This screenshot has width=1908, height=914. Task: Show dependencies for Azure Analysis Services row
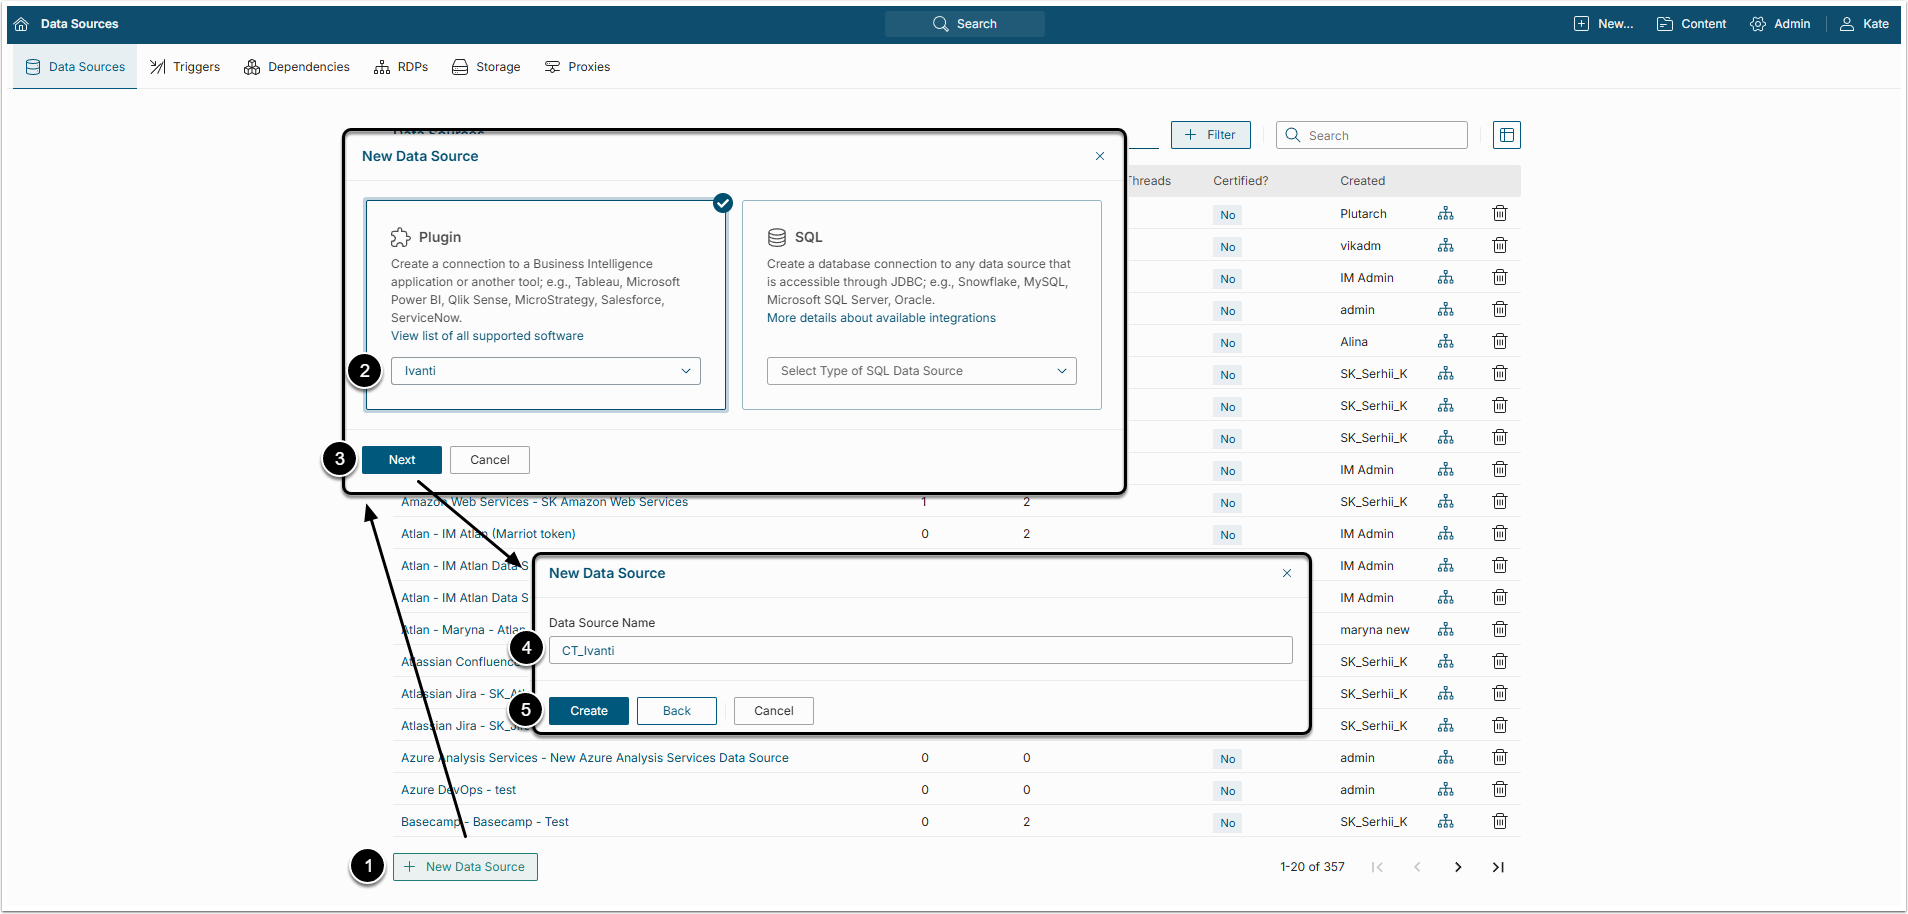[x=1446, y=758]
